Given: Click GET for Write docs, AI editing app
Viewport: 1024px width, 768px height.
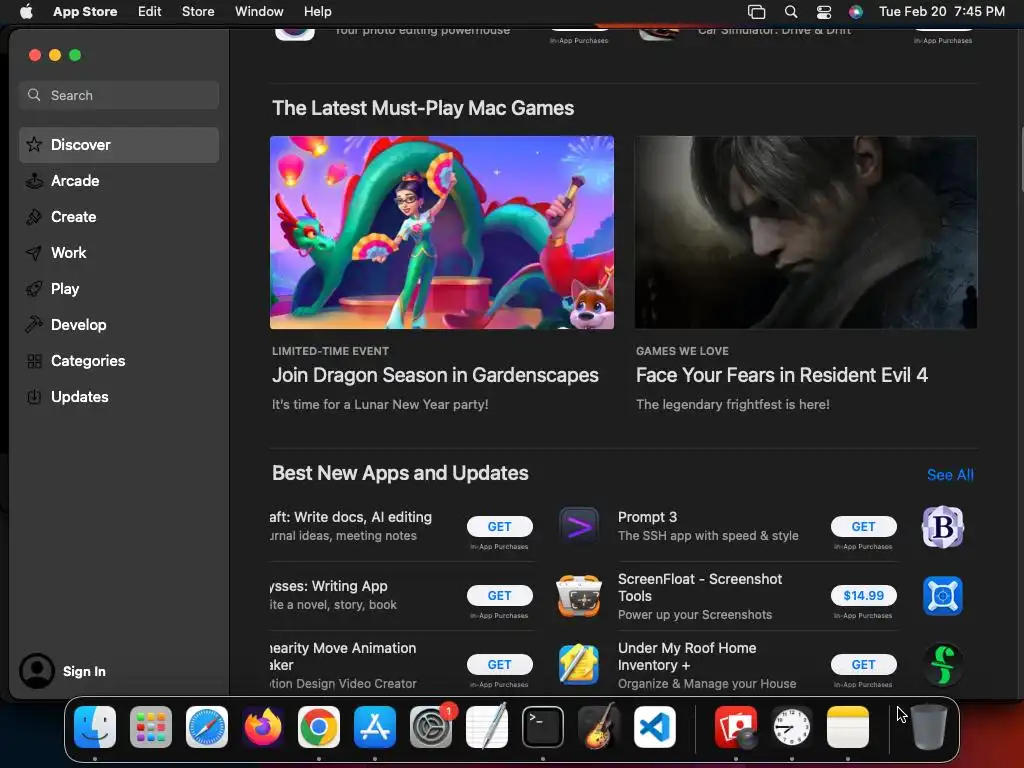Looking at the screenshot, I should [500, 526].
